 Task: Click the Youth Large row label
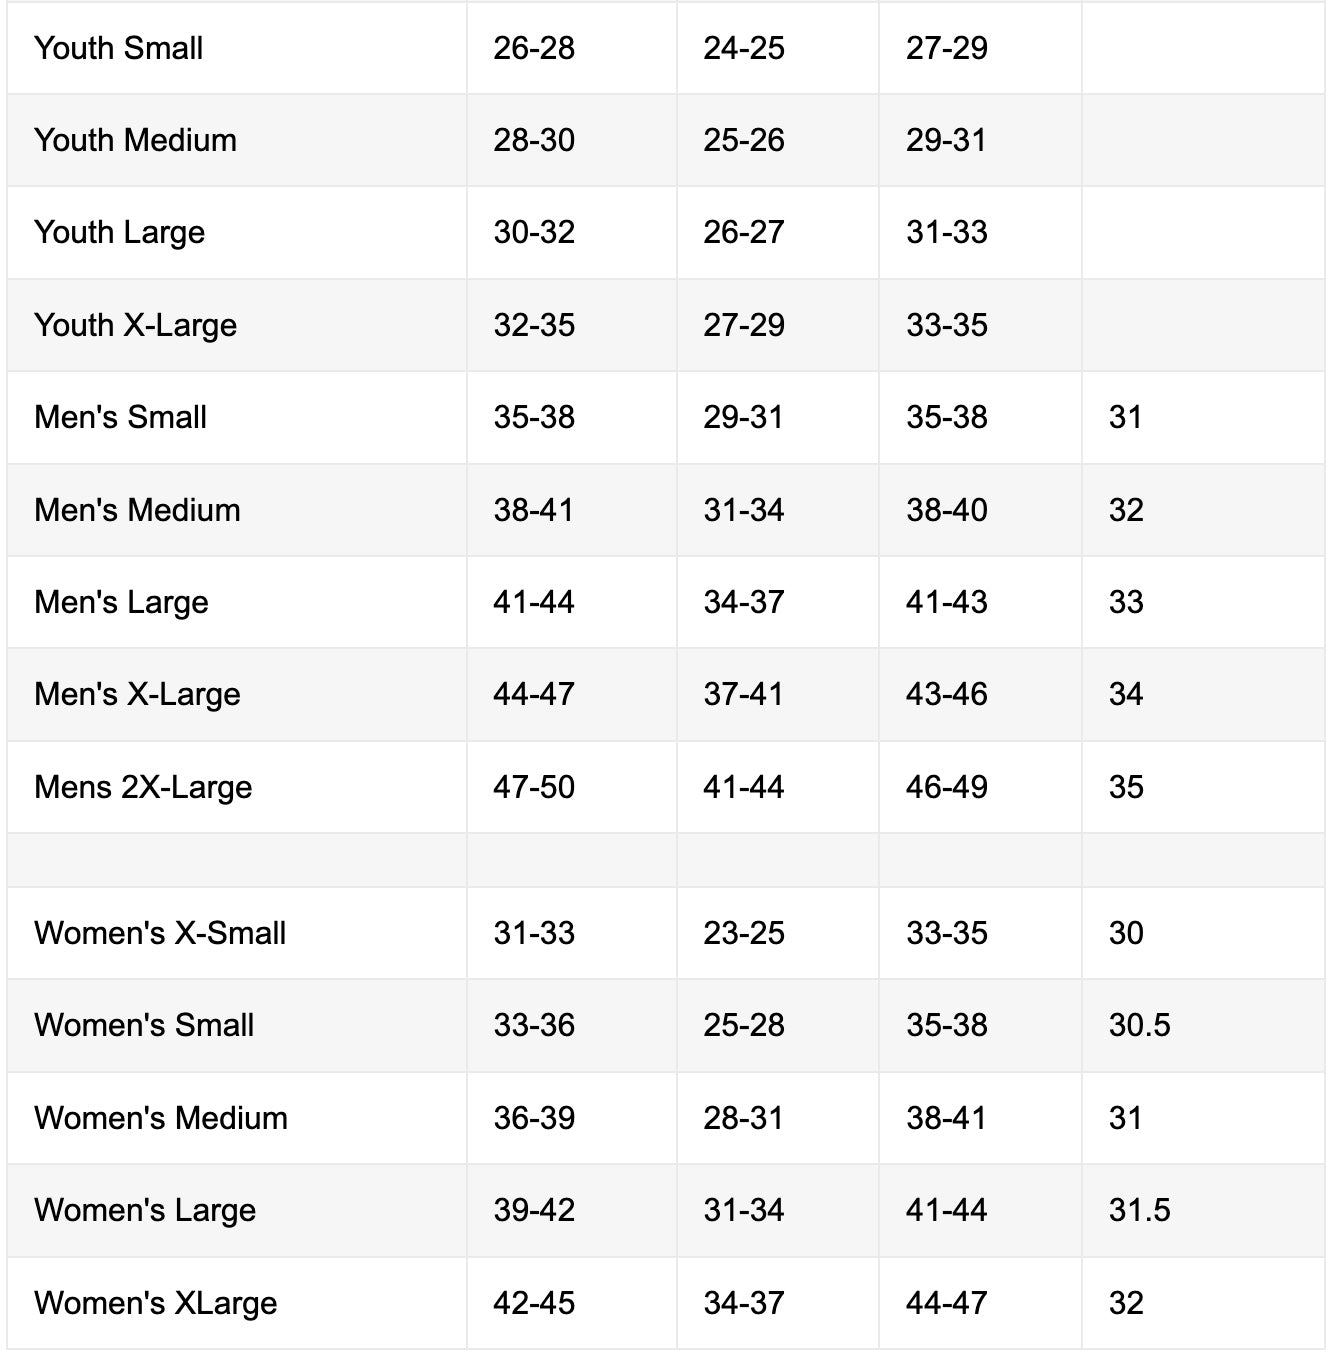[x=119, y=232]
